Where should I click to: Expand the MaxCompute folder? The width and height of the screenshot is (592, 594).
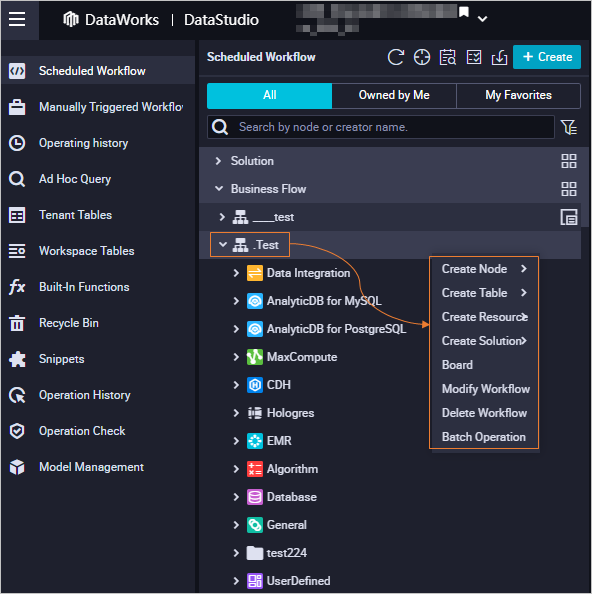coord(236,357)
